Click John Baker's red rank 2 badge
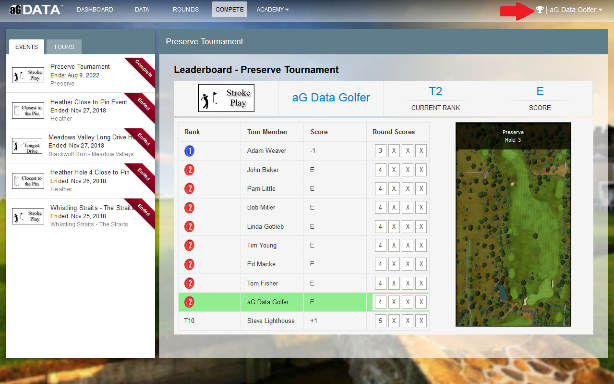Image resolution: width=614 pixels, height=384 pixels. (x=189, y=169)
